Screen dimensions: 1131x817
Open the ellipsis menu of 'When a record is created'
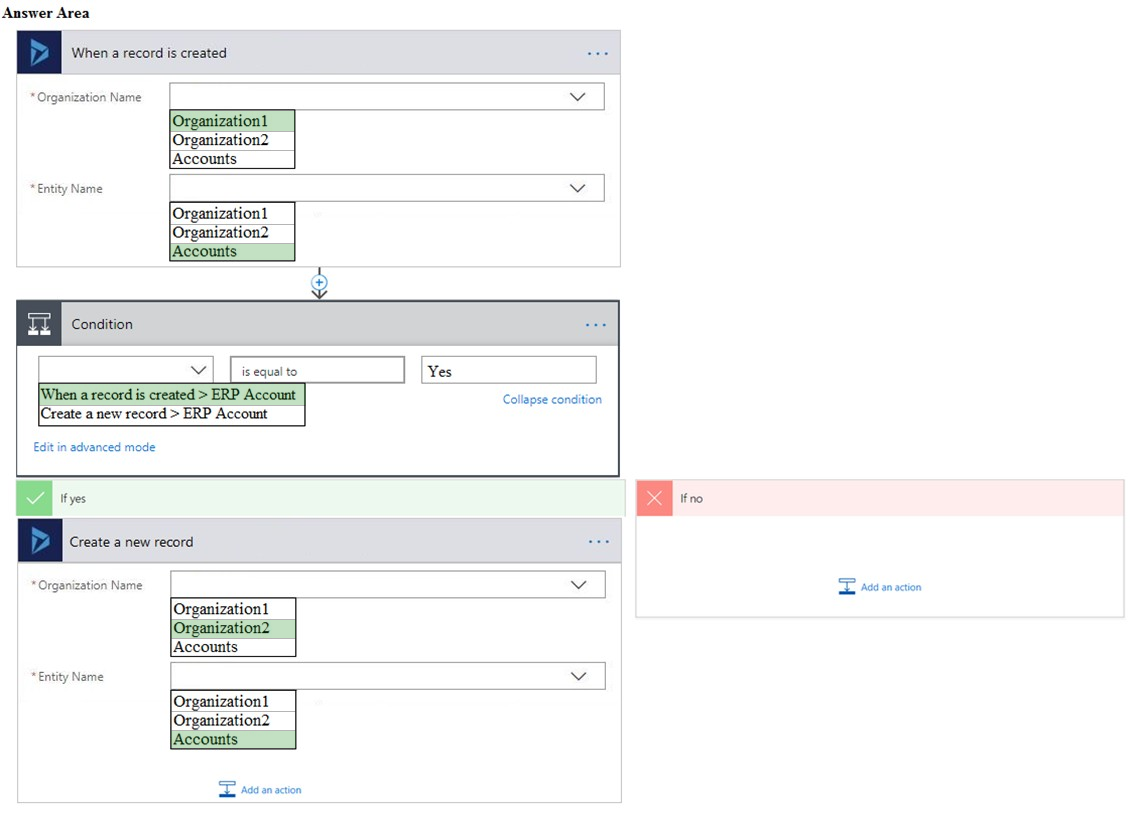click(597, 53)
